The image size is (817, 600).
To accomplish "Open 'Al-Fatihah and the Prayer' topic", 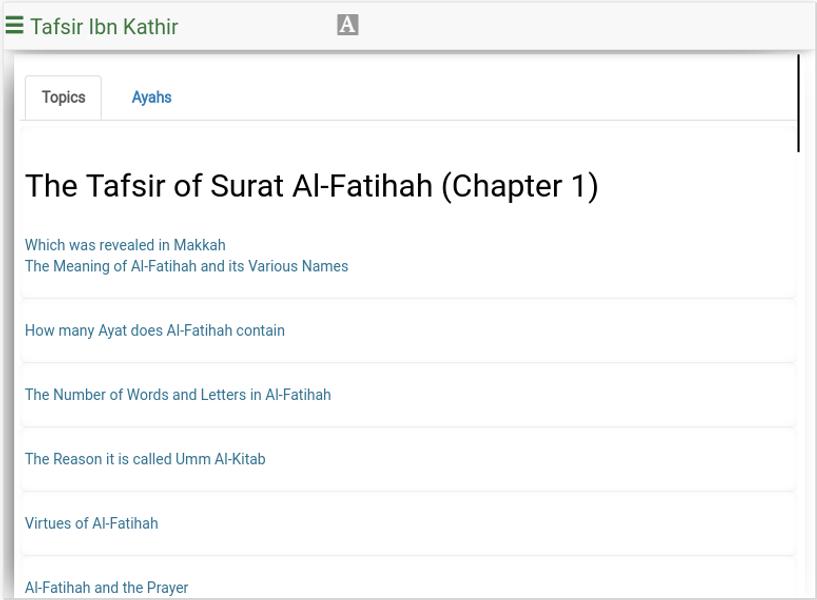I will 106,588.
